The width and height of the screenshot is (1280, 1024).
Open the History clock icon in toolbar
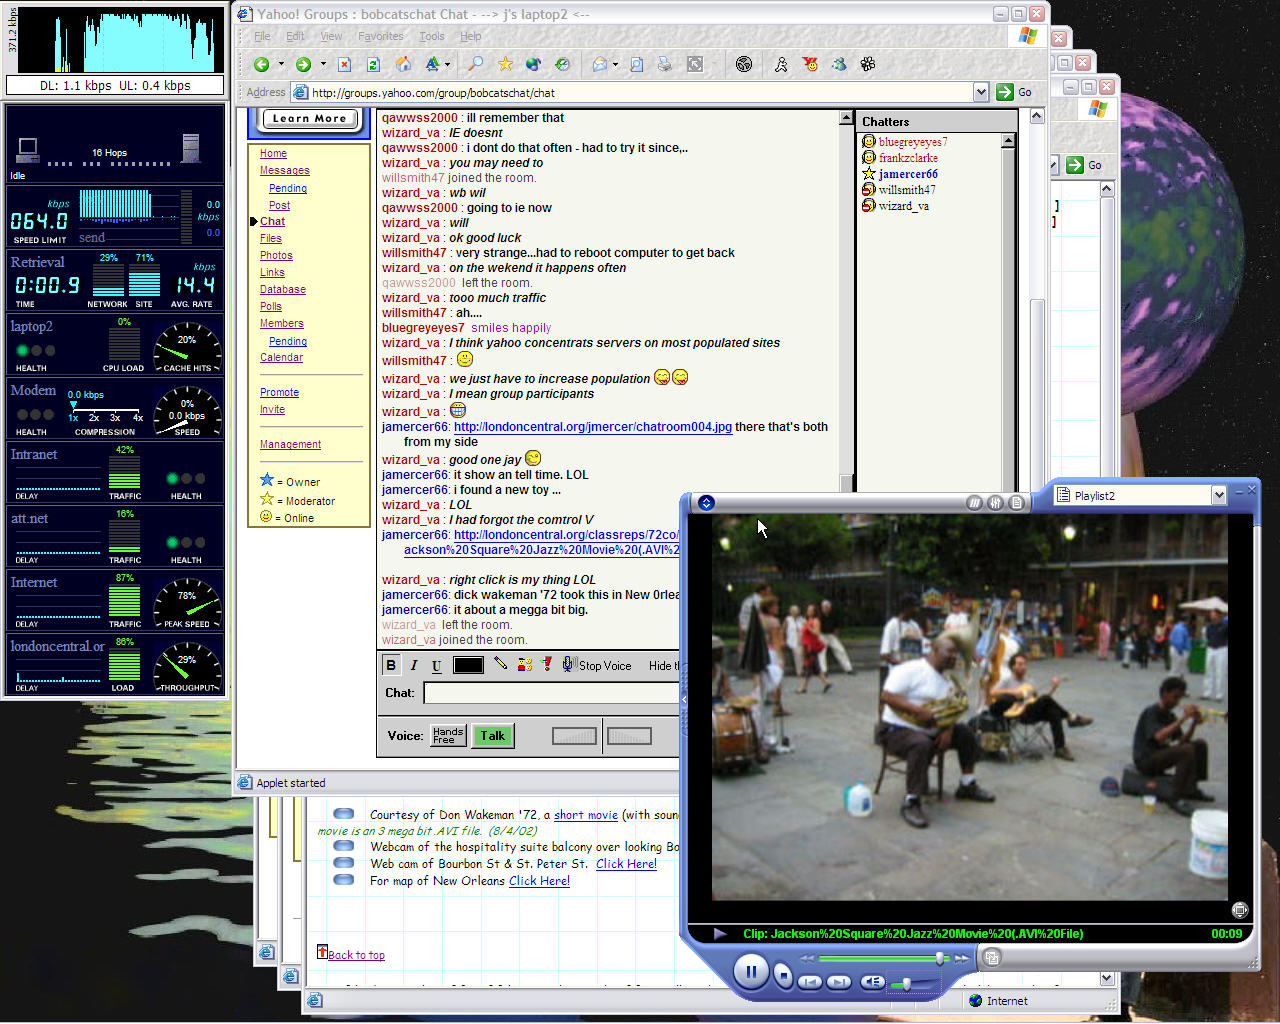point(563,64)
